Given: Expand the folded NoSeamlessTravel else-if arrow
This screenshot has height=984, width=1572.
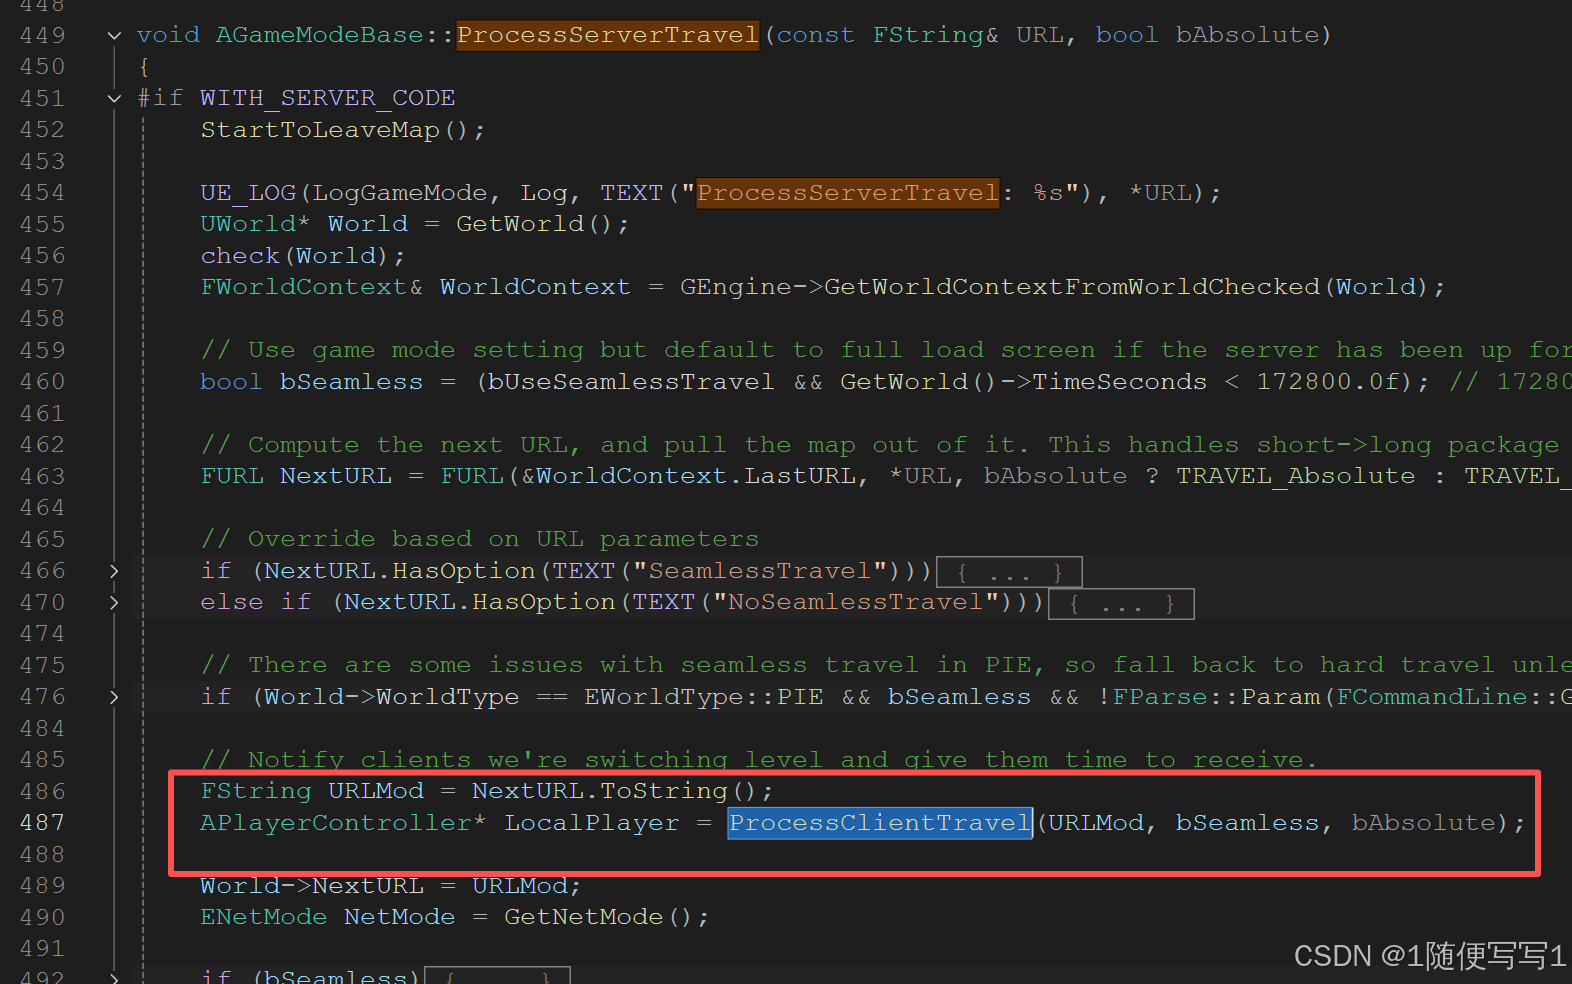Looking at the screenshot, I should coord(114,602).
